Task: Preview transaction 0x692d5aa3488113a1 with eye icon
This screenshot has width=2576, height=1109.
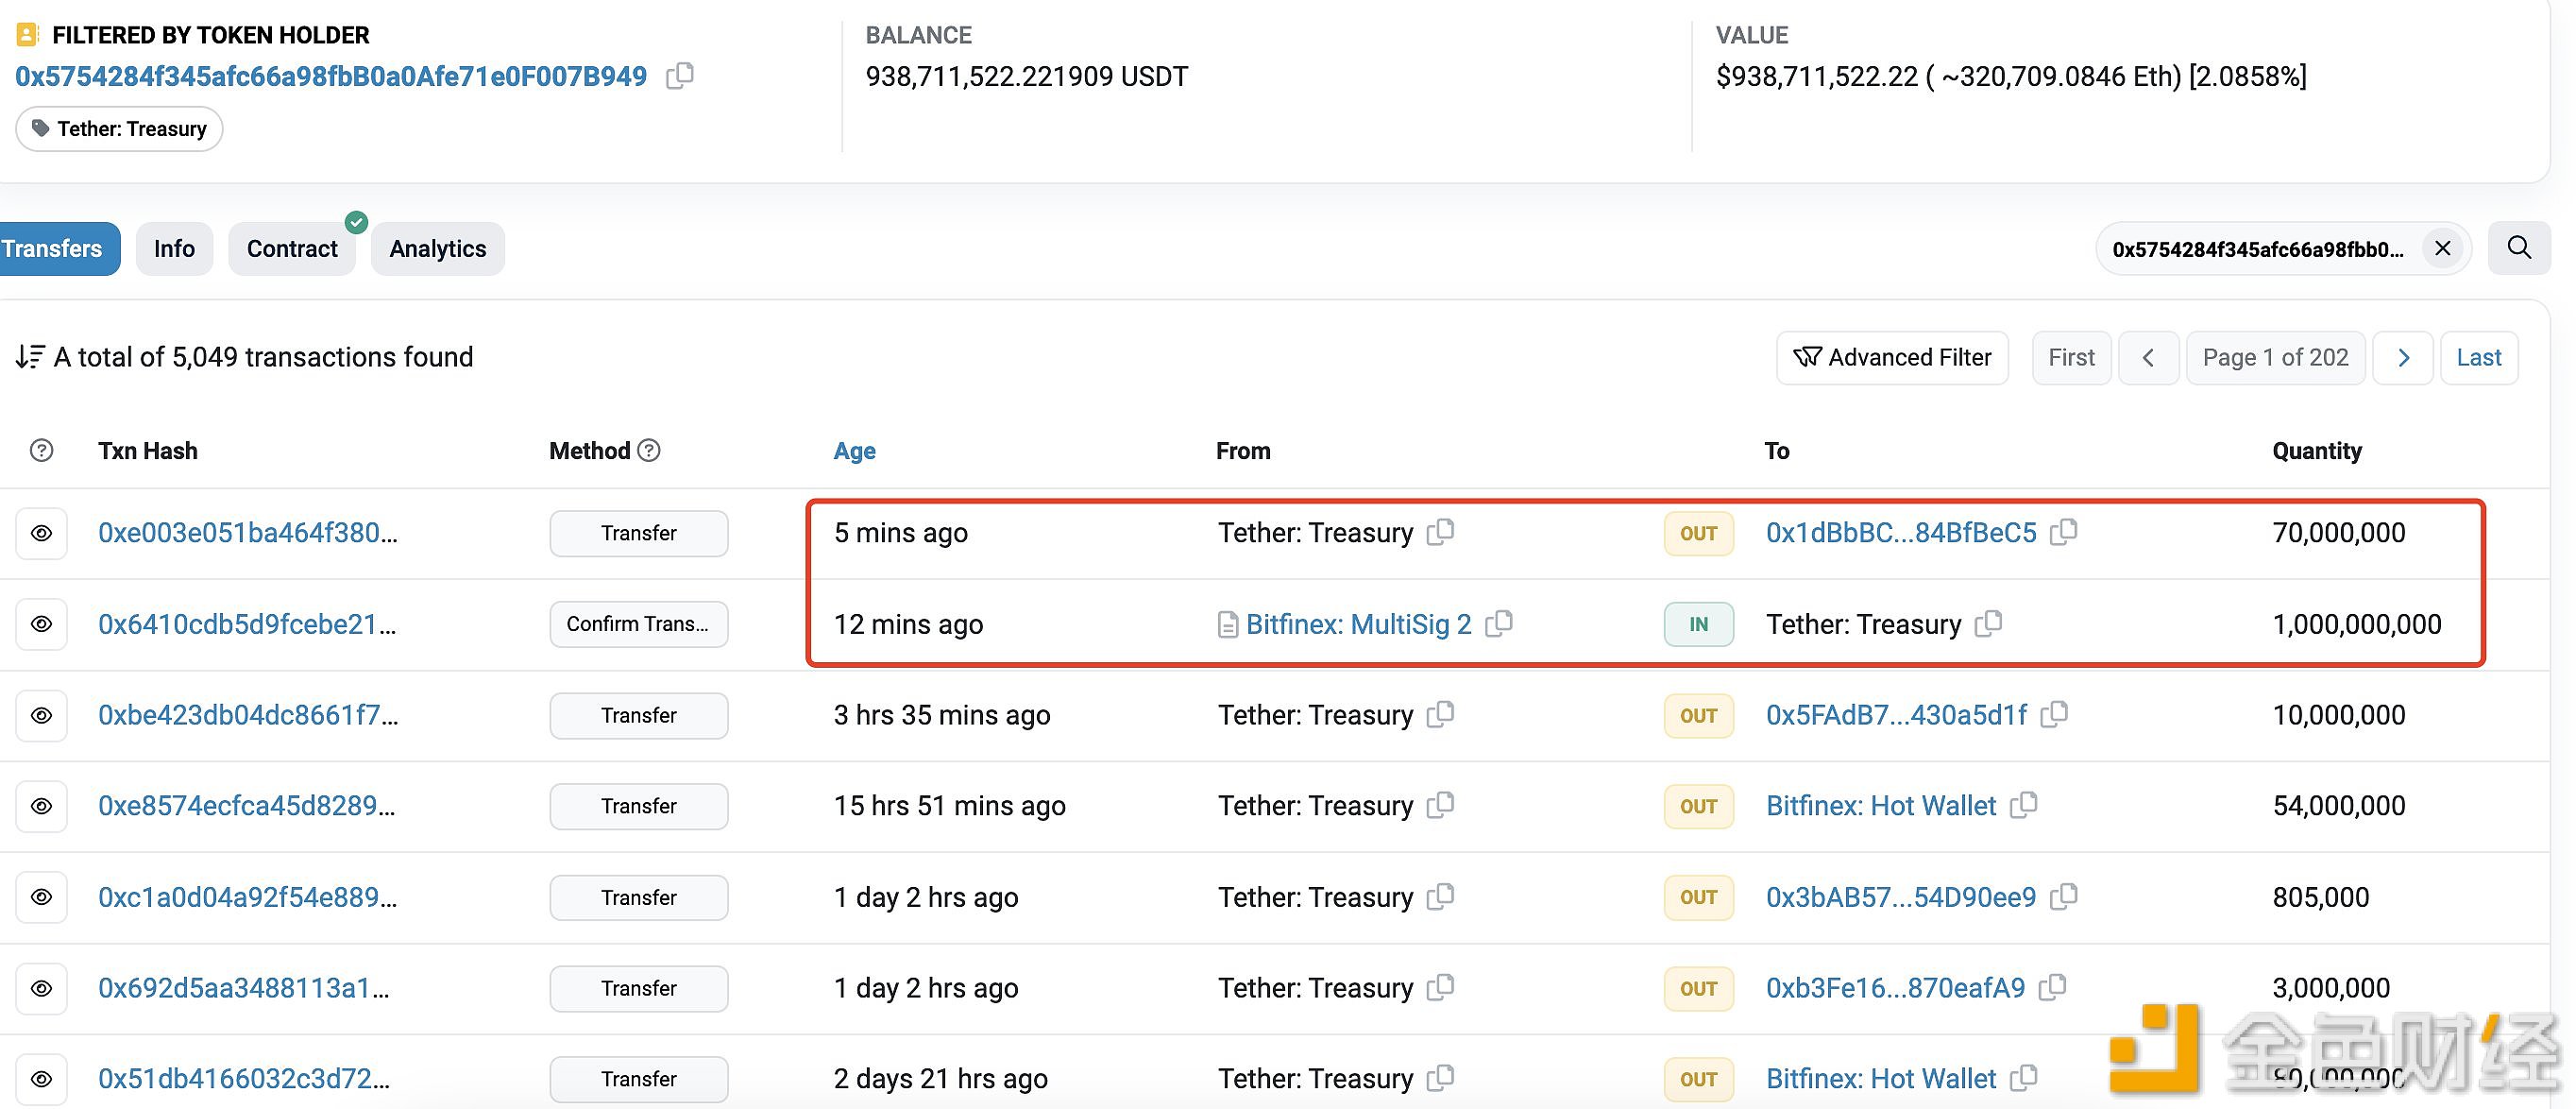Action: click(41, 988)
